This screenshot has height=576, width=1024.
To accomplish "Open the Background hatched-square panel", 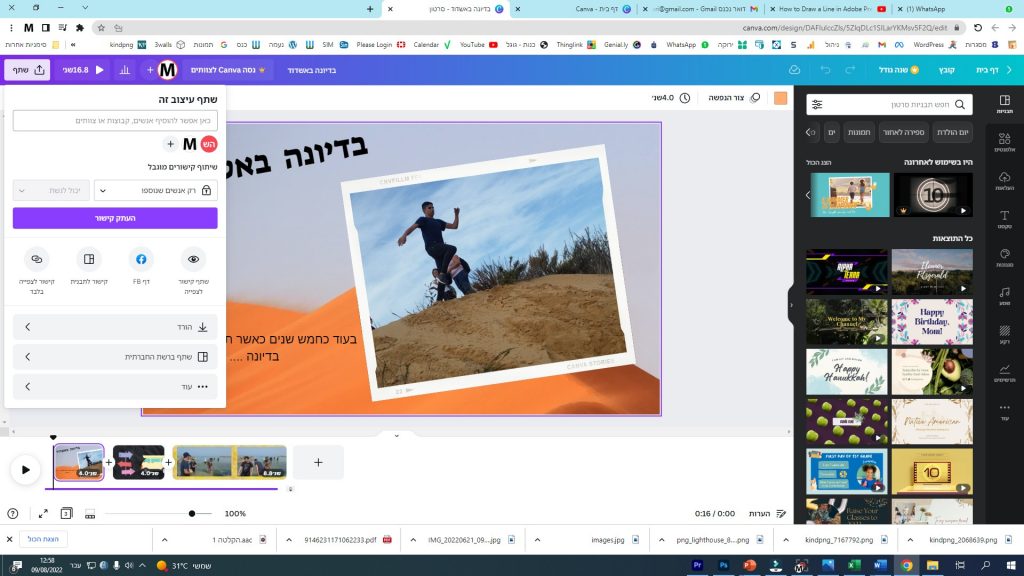I will click(1004, 334).
